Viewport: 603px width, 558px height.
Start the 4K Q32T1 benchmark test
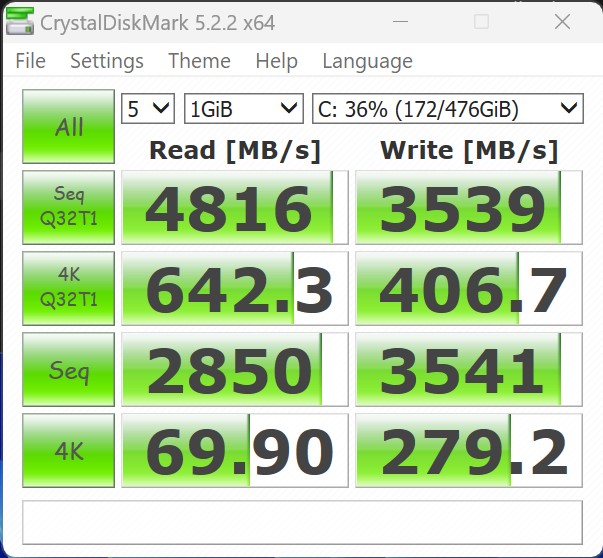(x=69, y=289)
